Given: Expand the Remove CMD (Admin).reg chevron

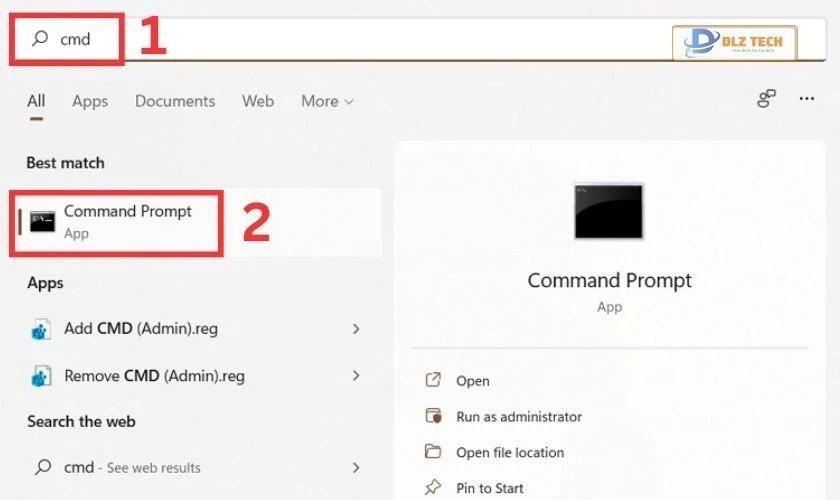Looking at the screenshot, I should tap(356, 376).
